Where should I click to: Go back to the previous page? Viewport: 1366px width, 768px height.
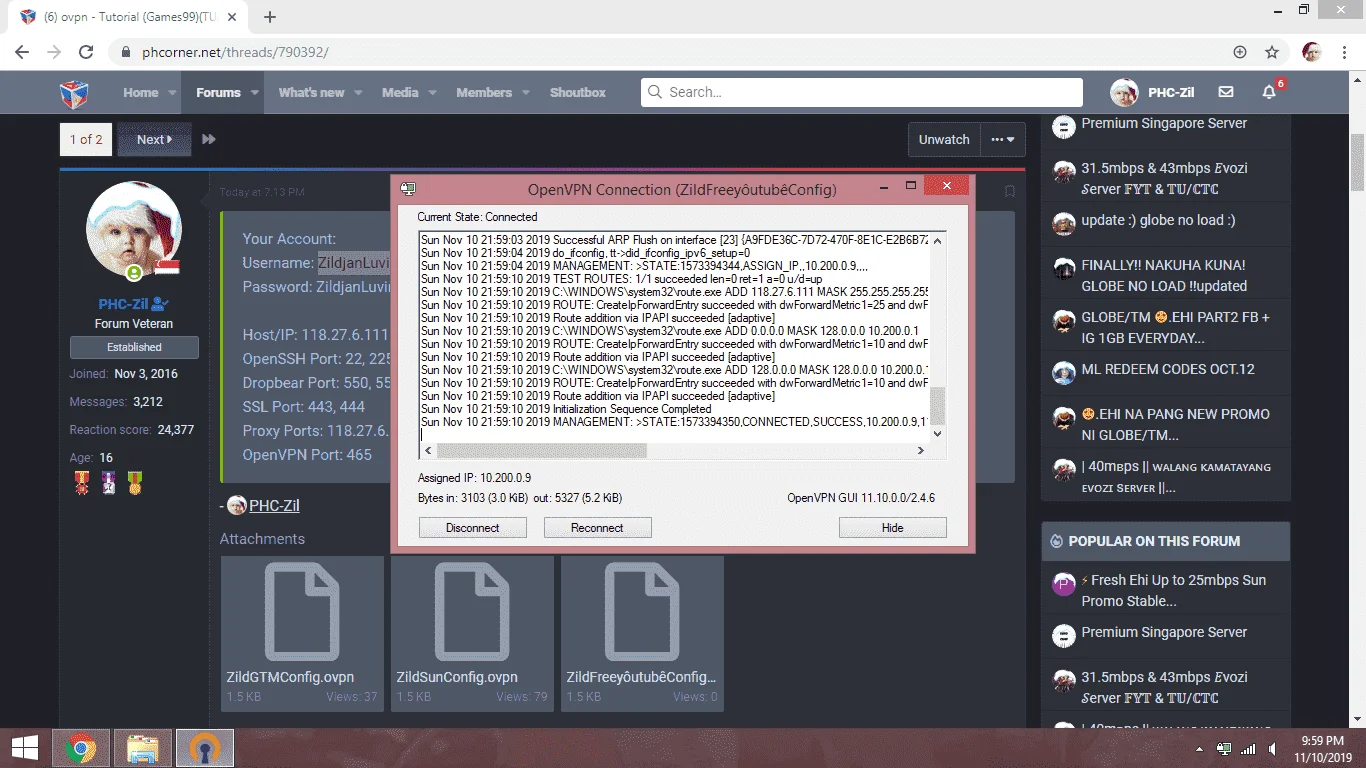tap(22, 52)
